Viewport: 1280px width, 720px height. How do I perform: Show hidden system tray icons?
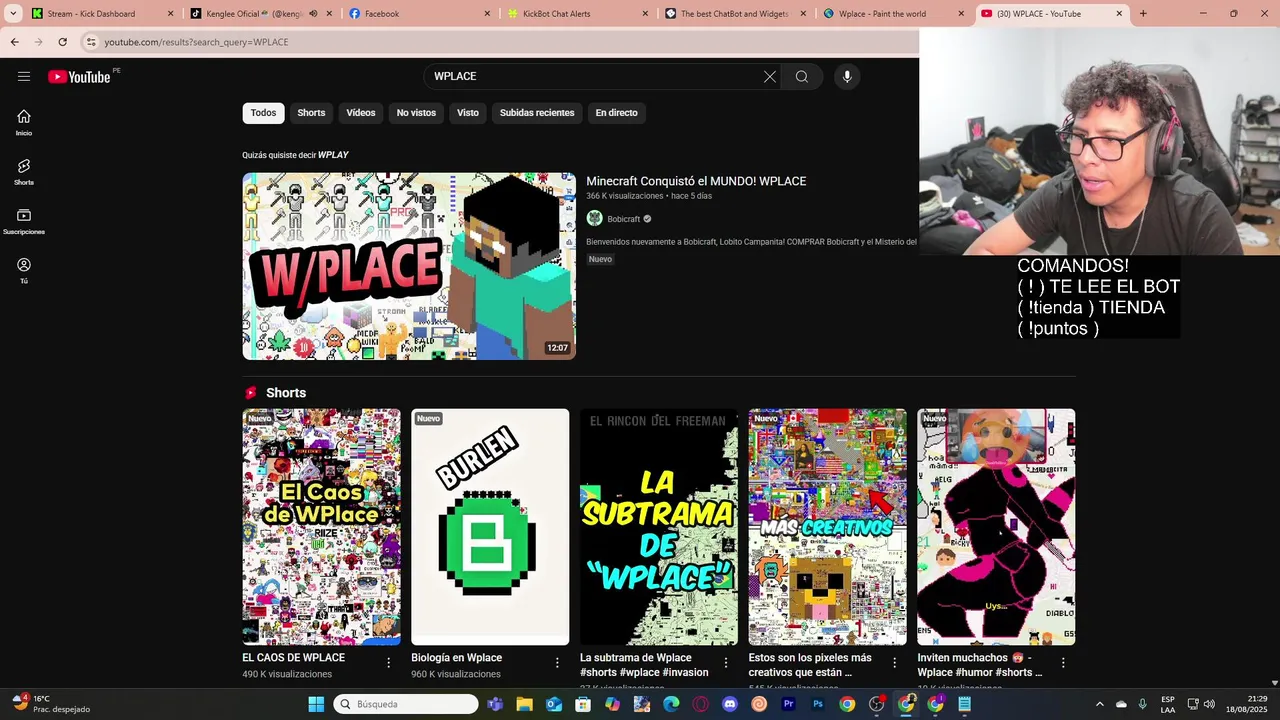(1100, 704)
